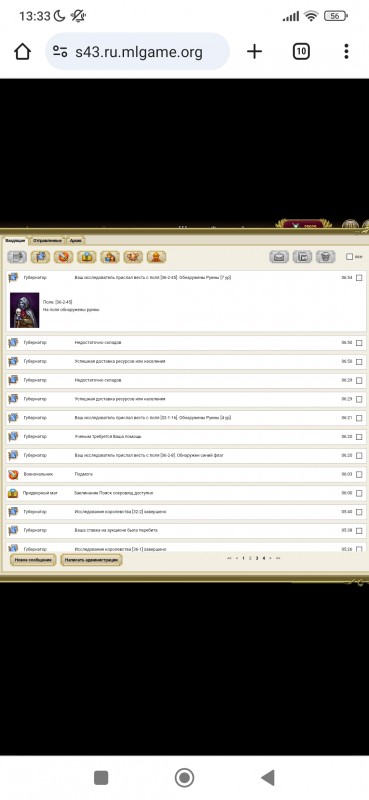The width and height of the screenshot is (369, 800).
Task: Click chest icon on Придворный маг row
Action: click(x=13, y=493)
